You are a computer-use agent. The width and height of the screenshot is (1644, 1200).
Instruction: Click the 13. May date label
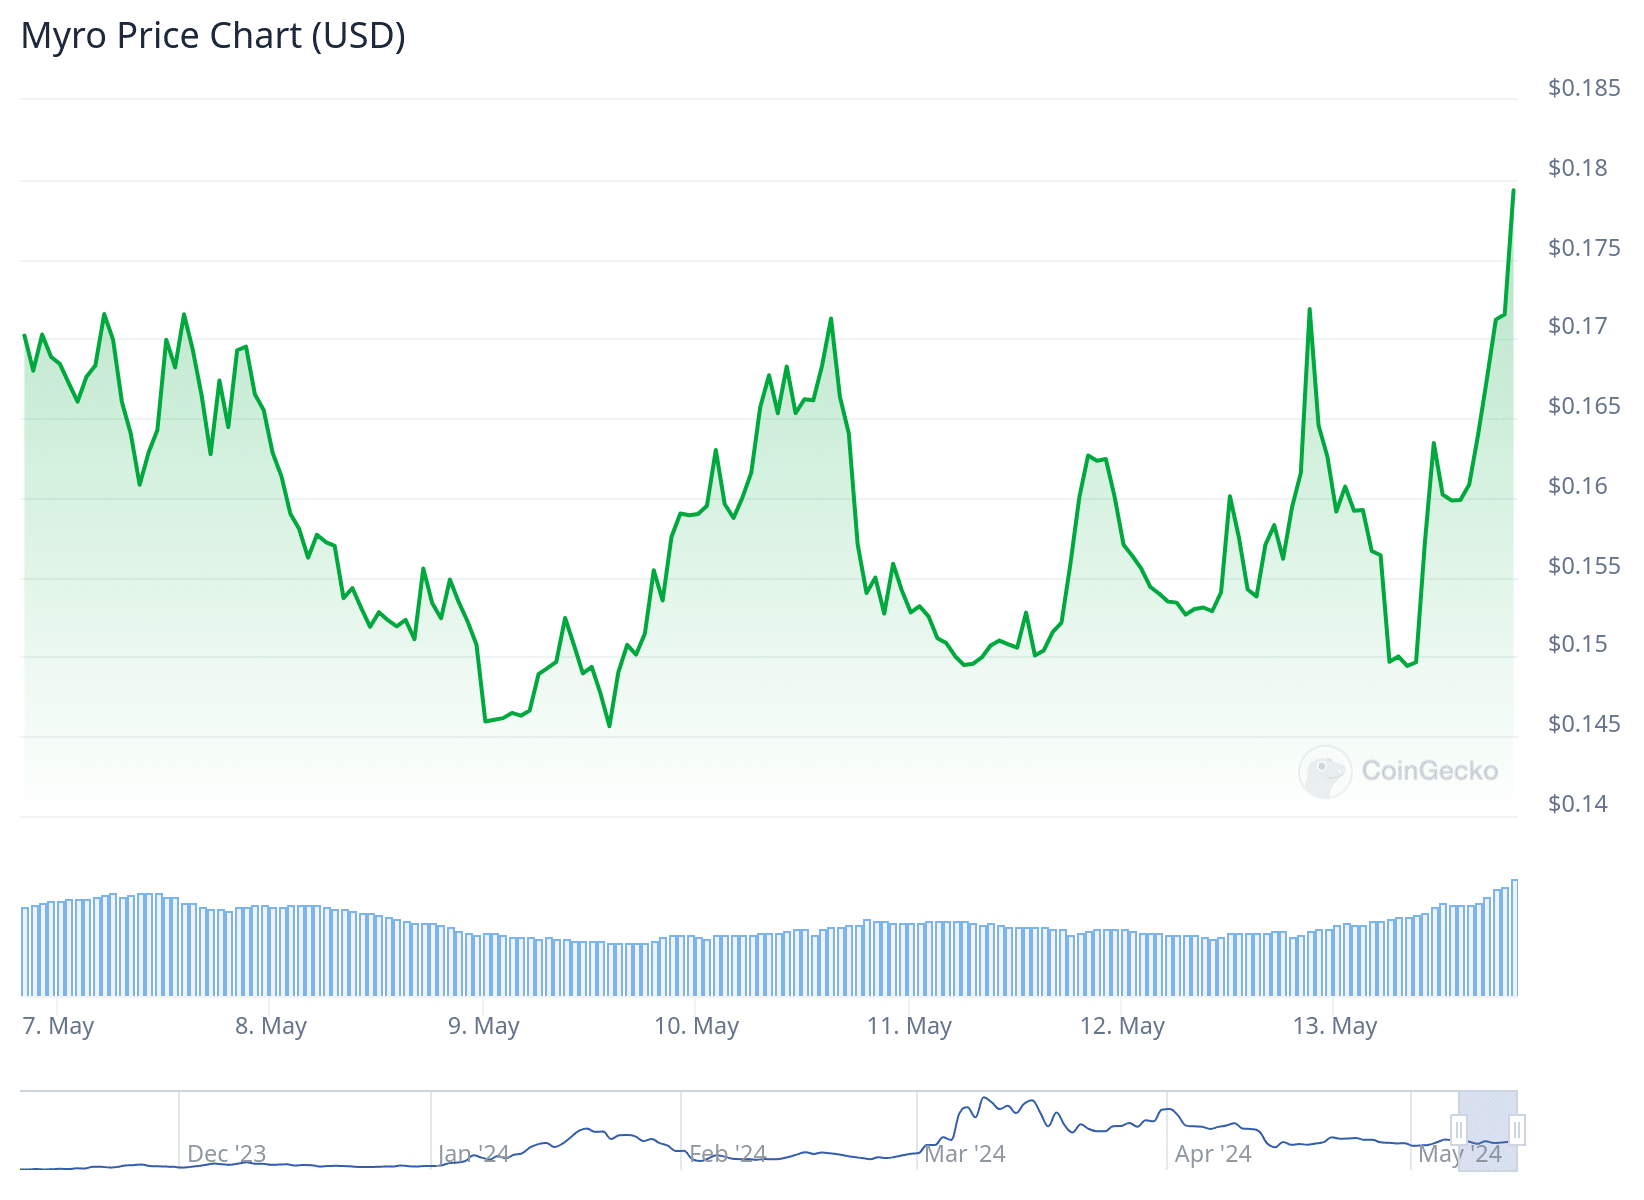(x=1335, y=1026)
